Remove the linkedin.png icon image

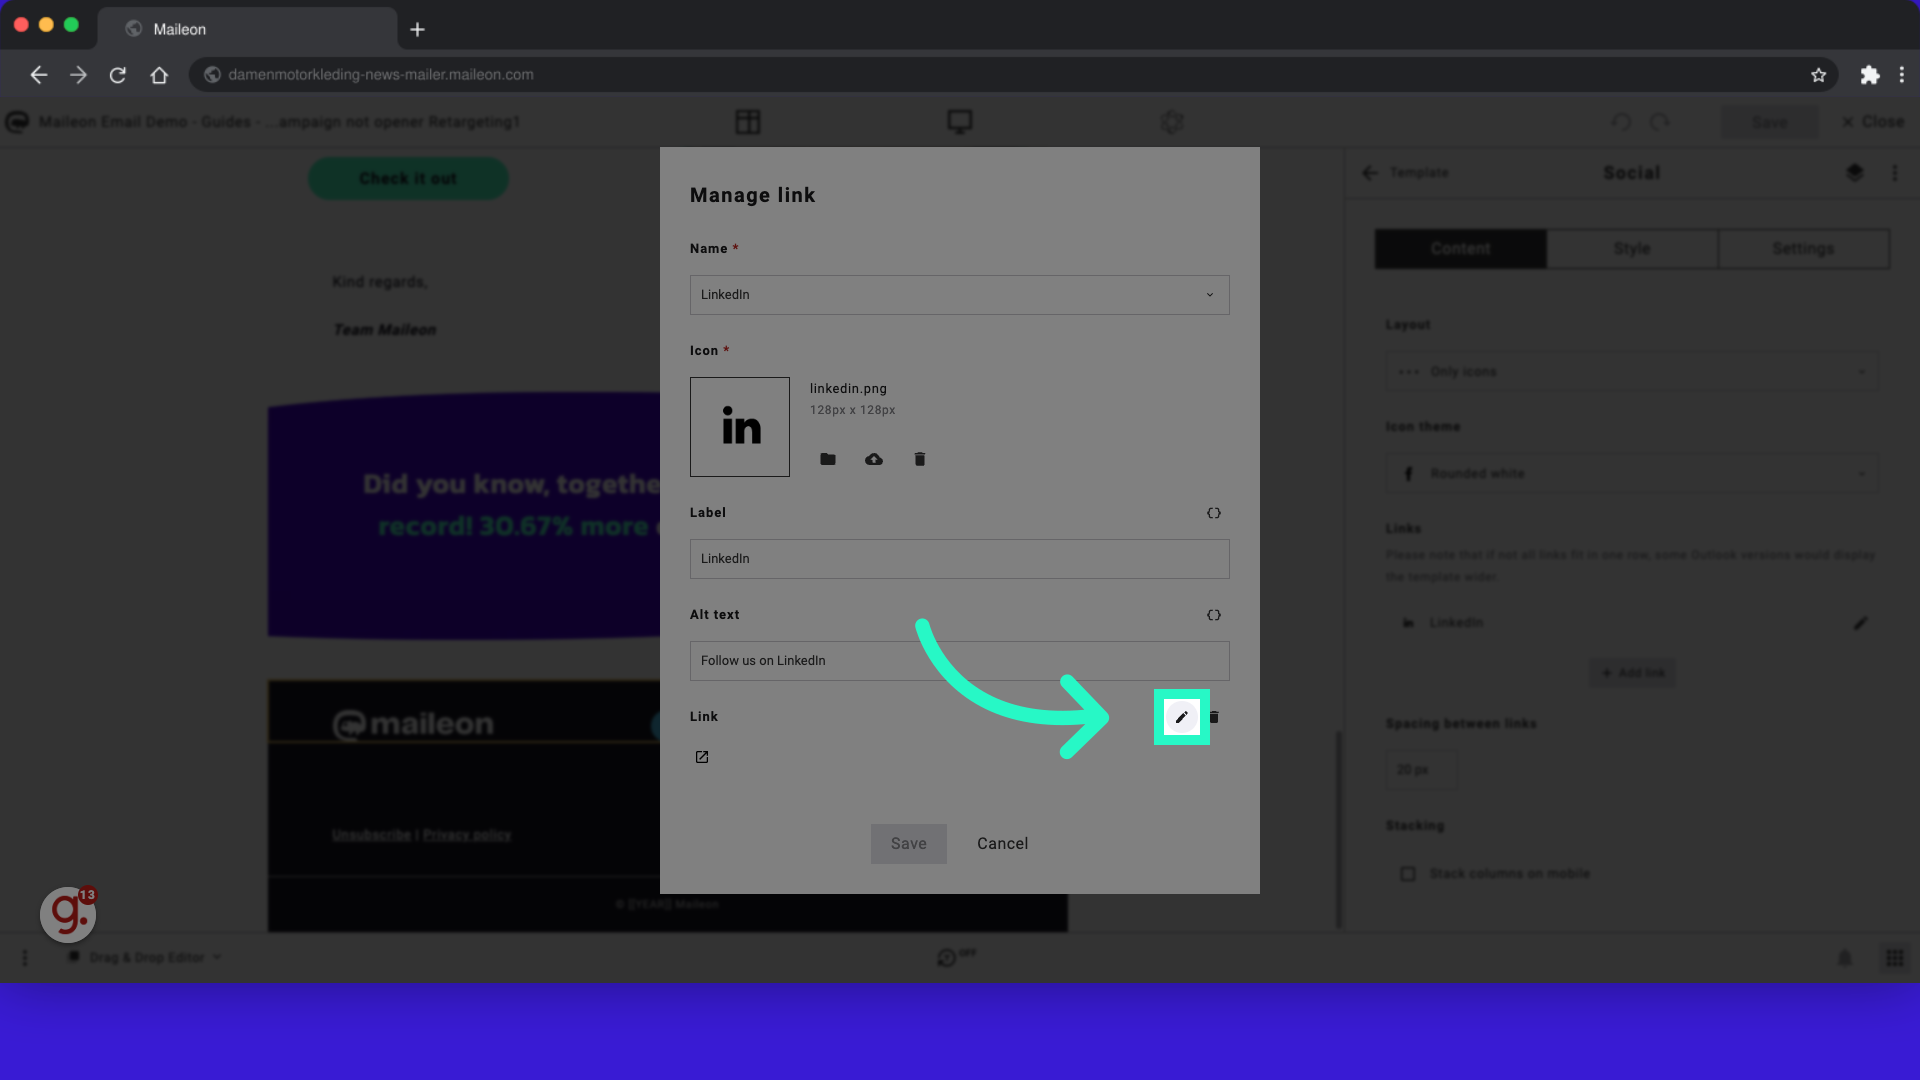point(920,459)
